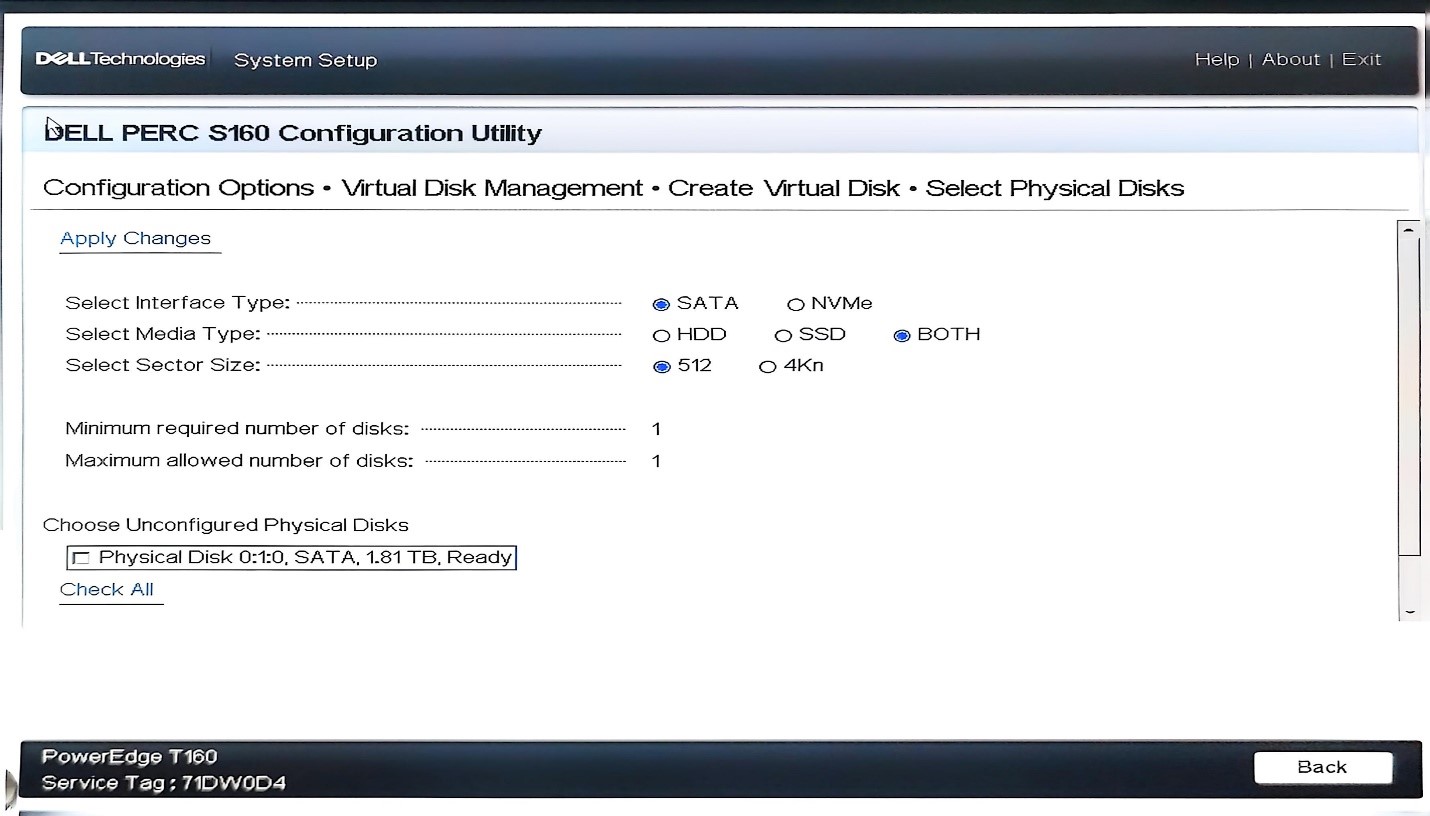1430x816 pixels.
Task: Click 'Maximum allowed number of disks:' text
Action: tap(239, 460)
